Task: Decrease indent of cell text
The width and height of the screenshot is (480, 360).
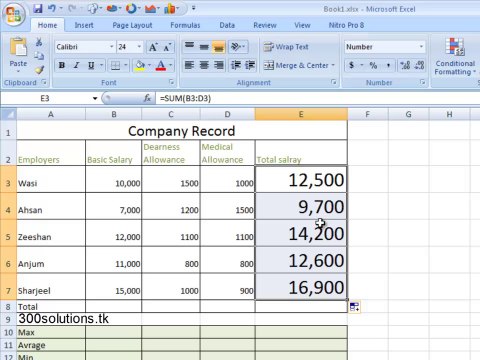Action: click(236, 65)
